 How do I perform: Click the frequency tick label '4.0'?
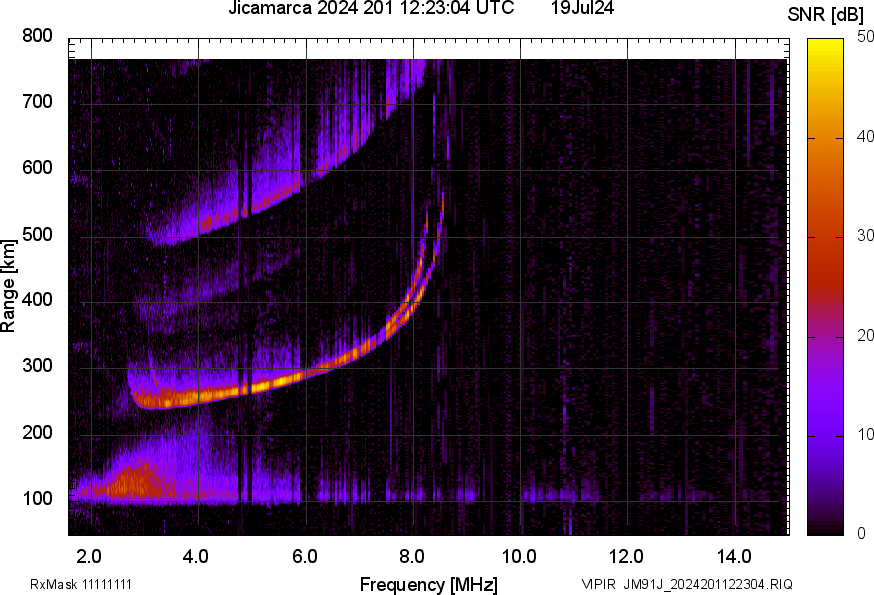[x=196, y=556]
